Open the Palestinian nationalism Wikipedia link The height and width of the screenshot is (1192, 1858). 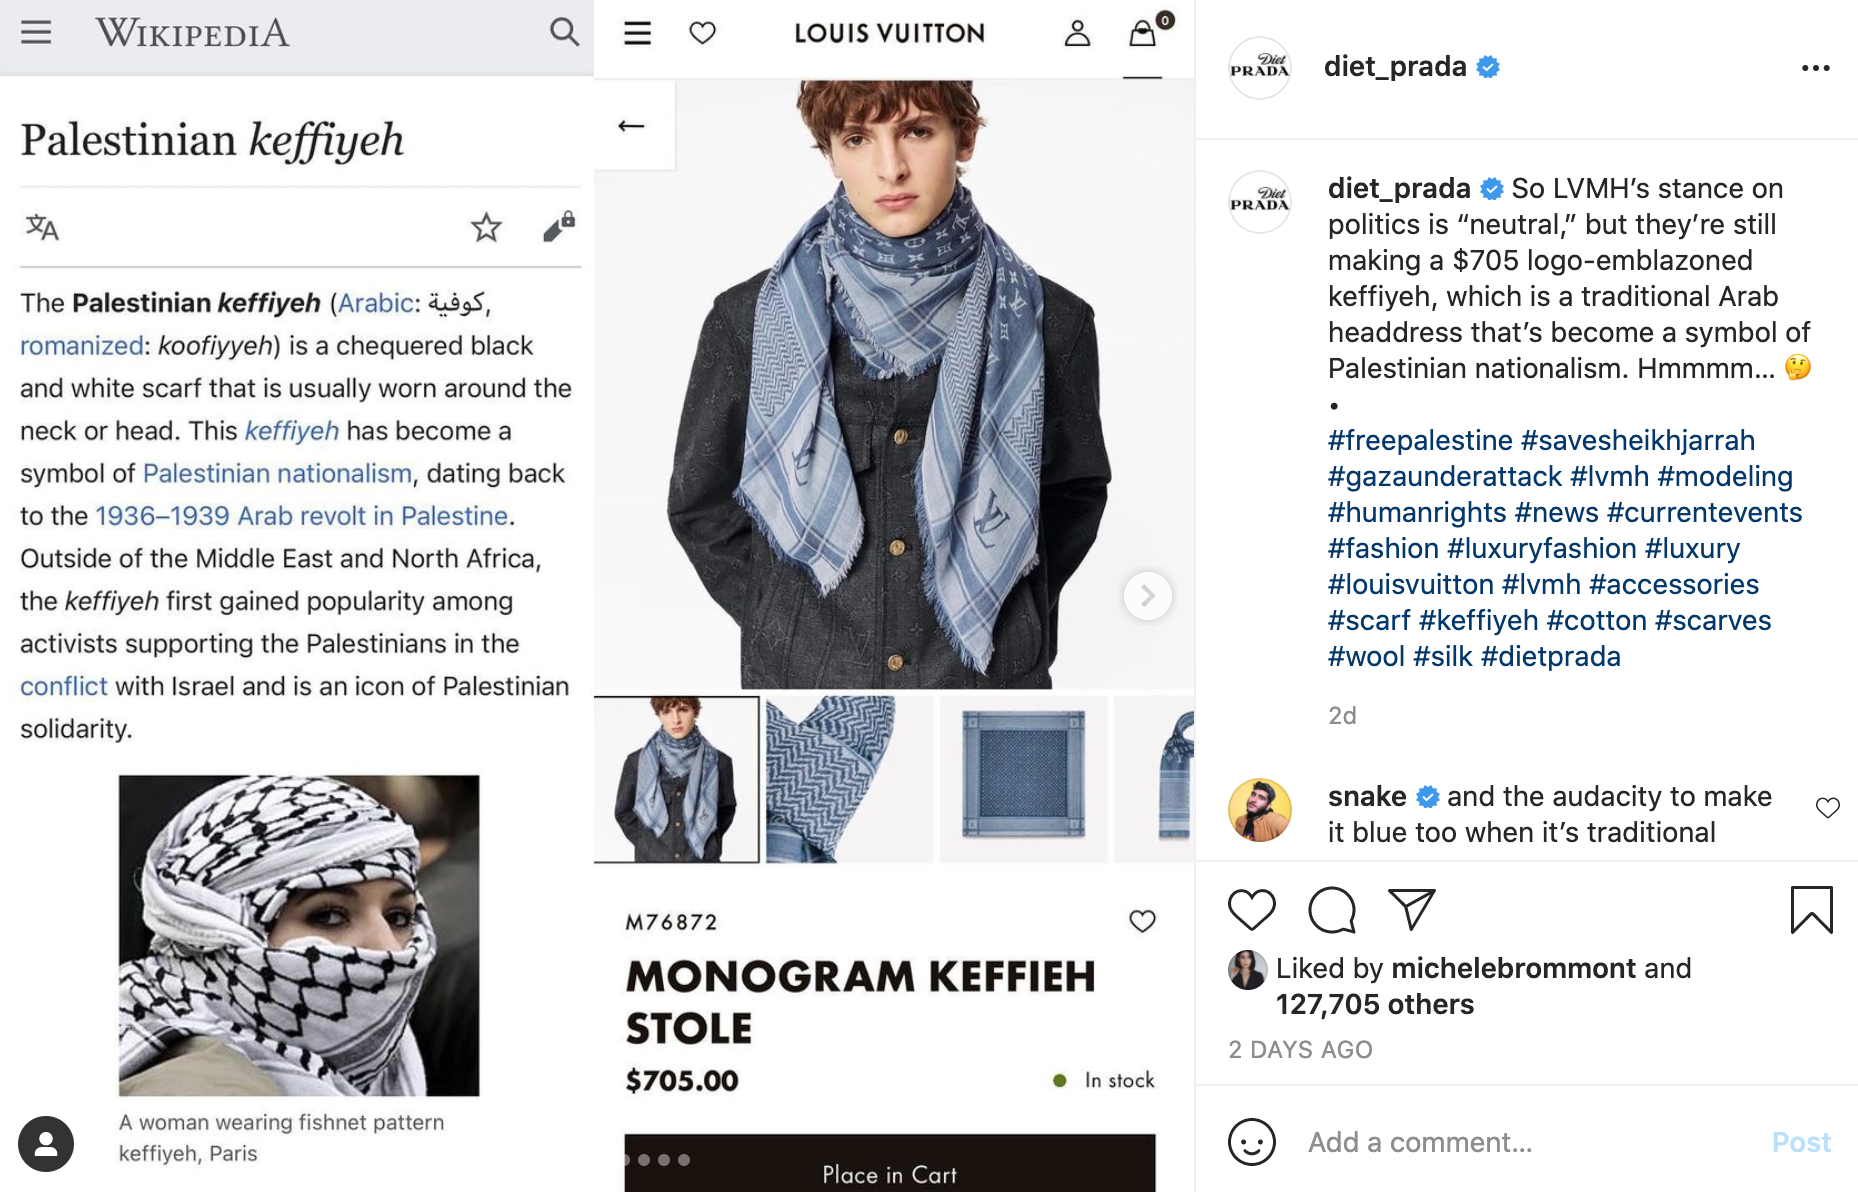click(277, 473)
